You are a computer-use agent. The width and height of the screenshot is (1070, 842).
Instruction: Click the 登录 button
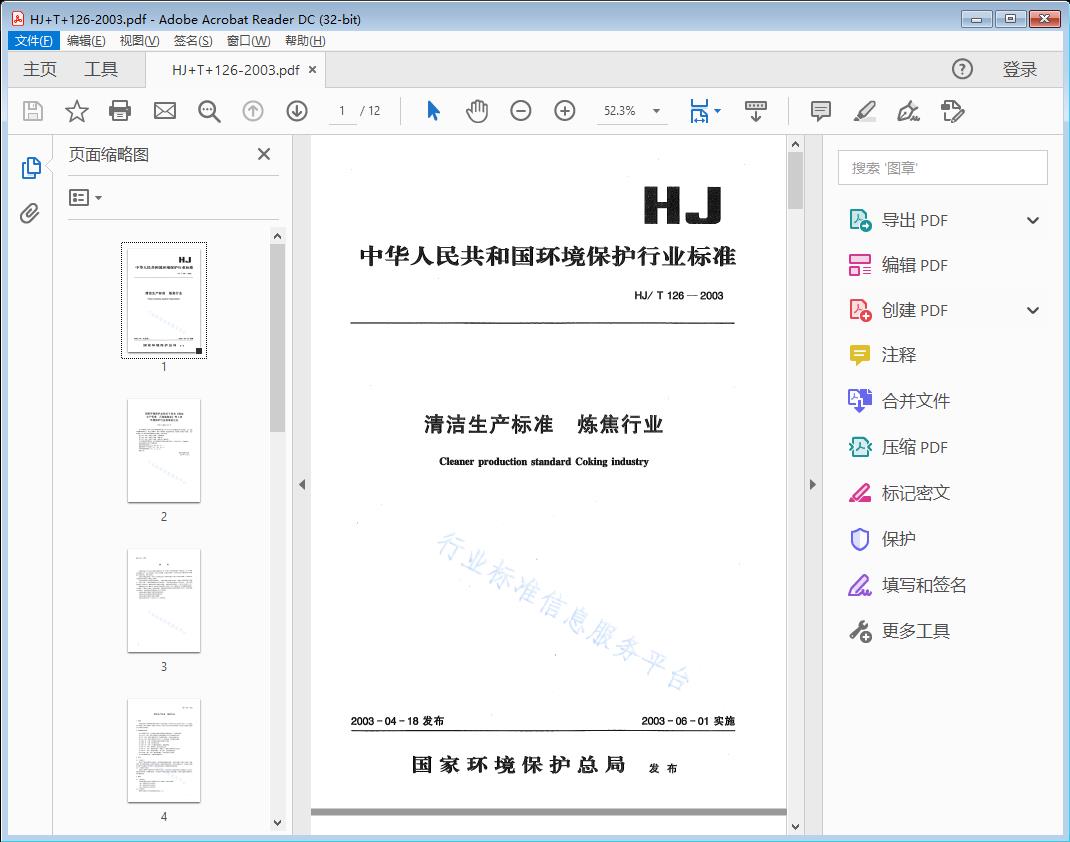(1022, 69)
